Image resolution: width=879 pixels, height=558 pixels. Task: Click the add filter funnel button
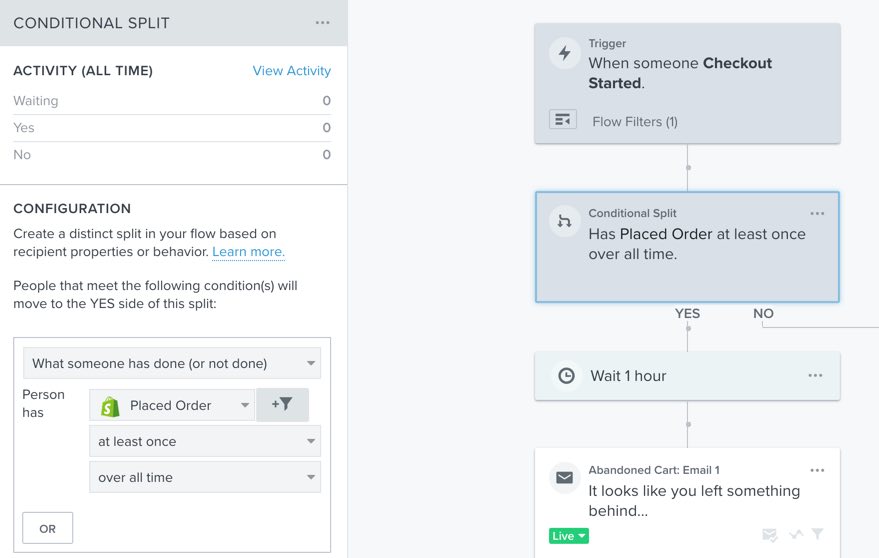(282, 405)
